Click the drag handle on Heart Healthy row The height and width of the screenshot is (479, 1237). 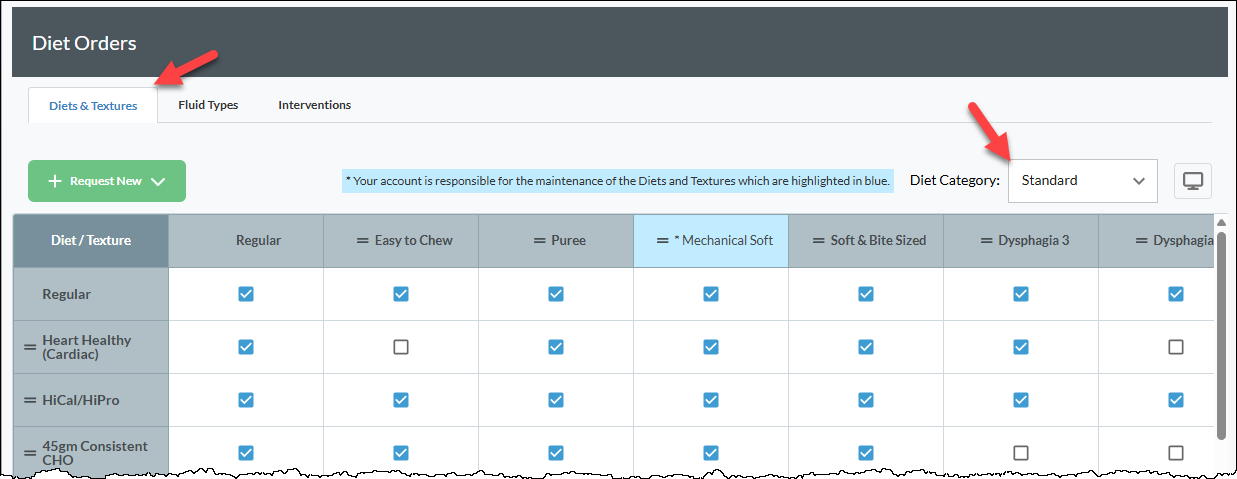coord(30,347)
